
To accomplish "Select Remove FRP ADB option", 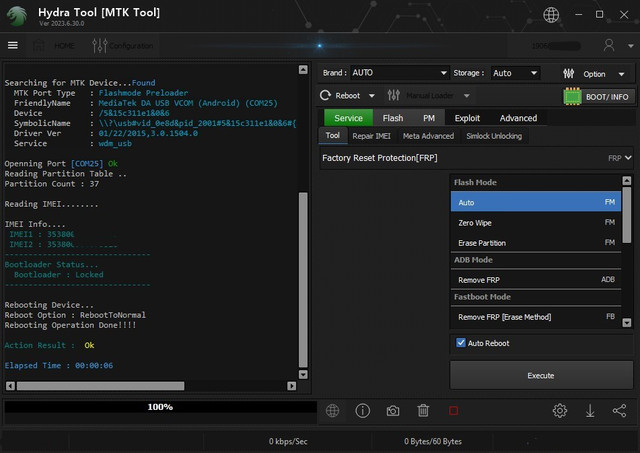I will 536,280.
